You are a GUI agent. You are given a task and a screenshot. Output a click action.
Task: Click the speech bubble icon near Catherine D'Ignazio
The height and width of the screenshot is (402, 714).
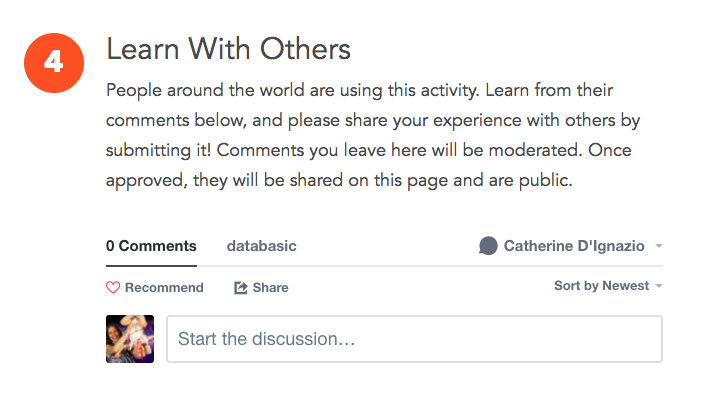488,246
